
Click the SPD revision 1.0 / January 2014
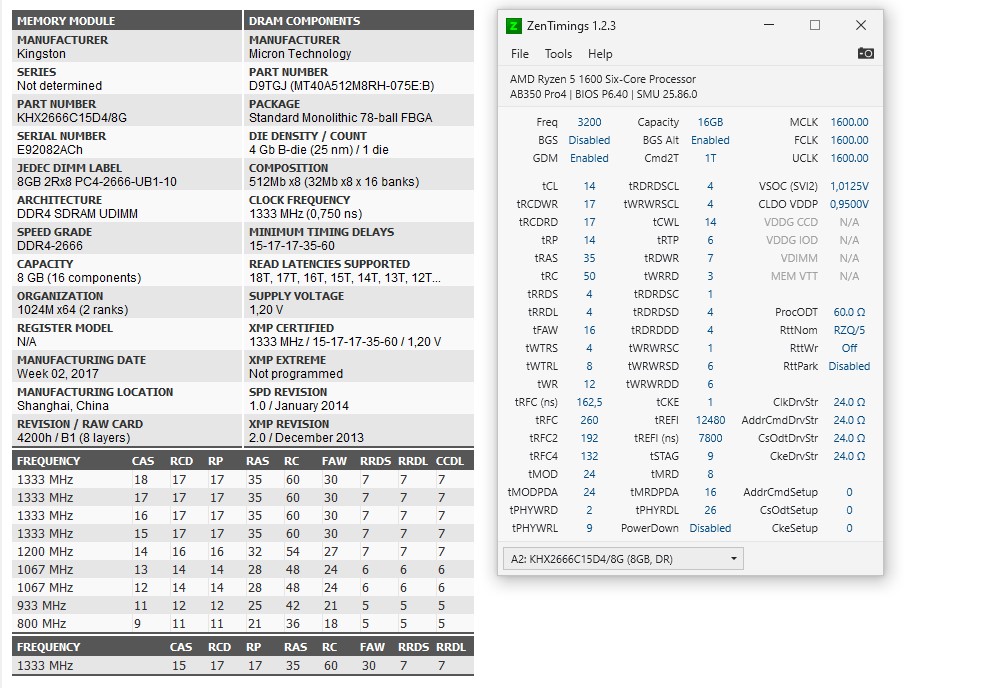(298, 407)
